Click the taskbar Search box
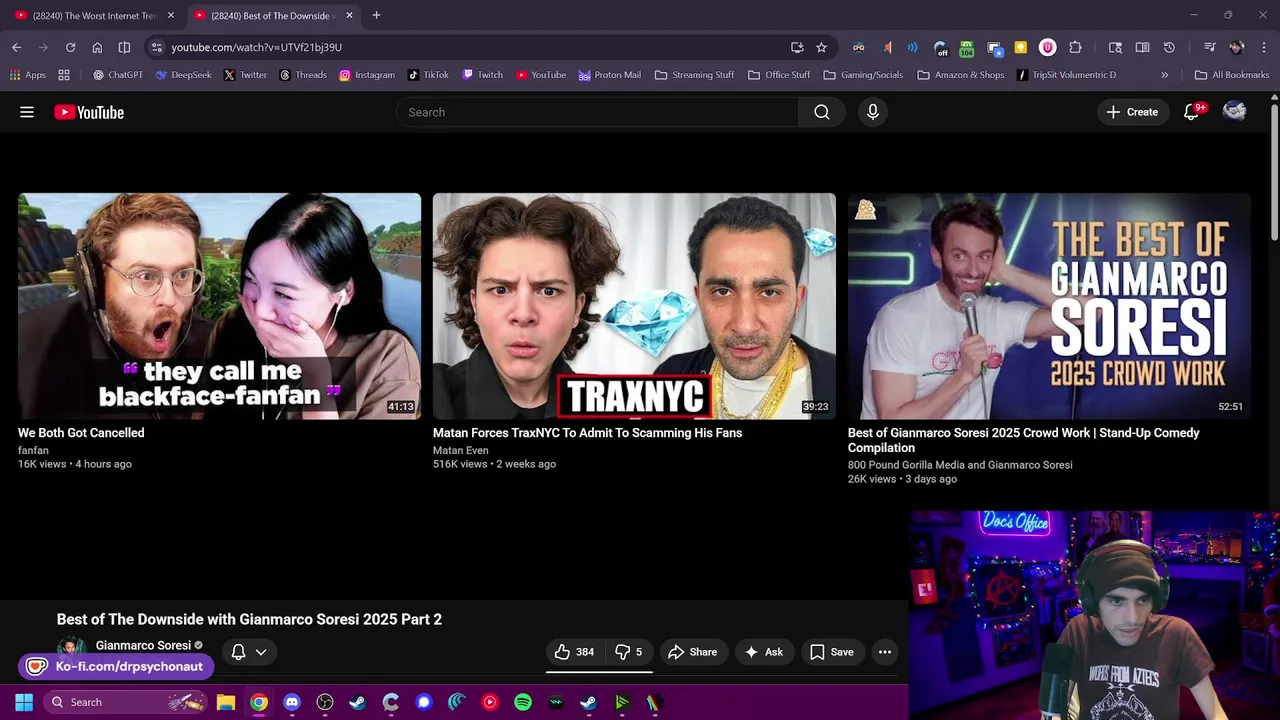Image resolution: width=1280 pixels, height=720 pixels. pos(124,702)
